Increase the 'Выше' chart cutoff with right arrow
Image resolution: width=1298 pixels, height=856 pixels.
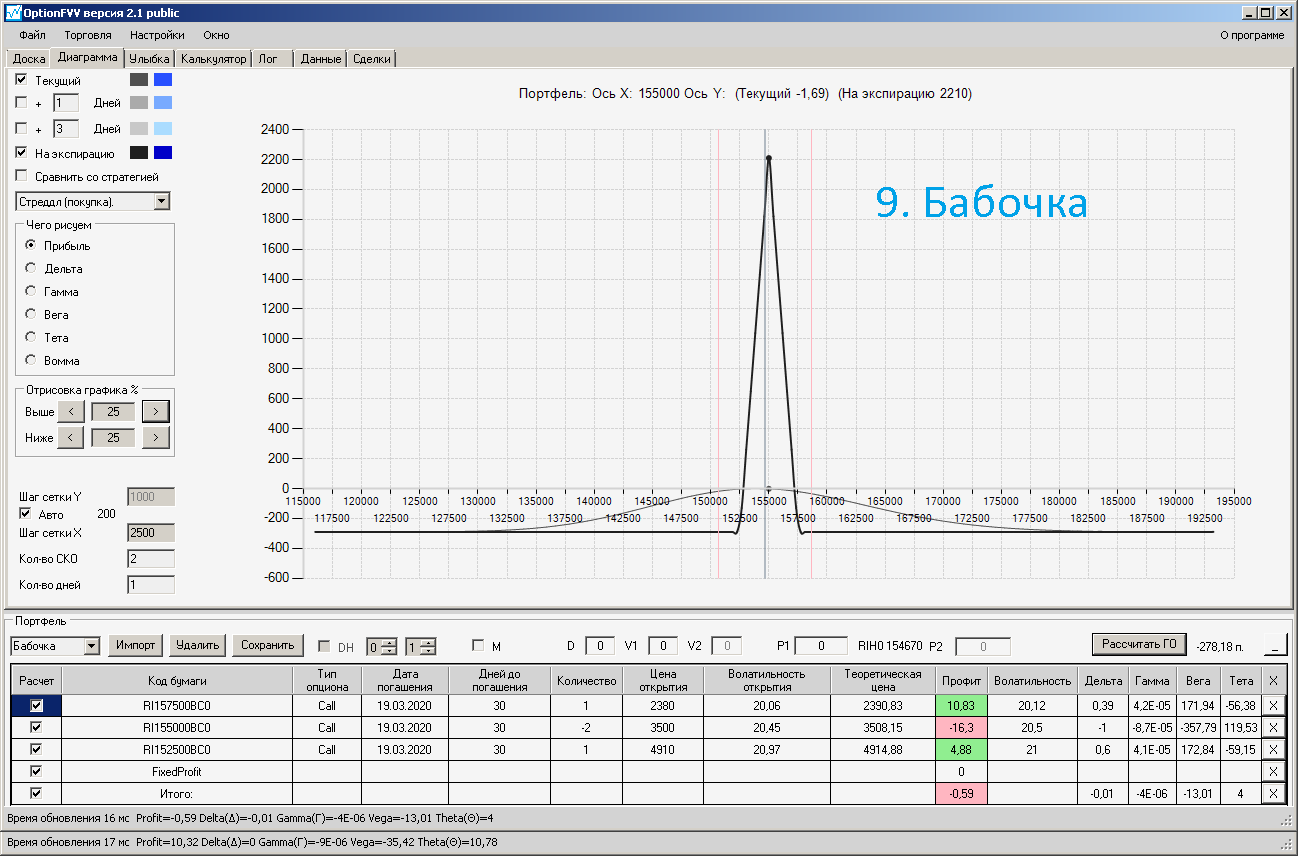tap(156, 411)
